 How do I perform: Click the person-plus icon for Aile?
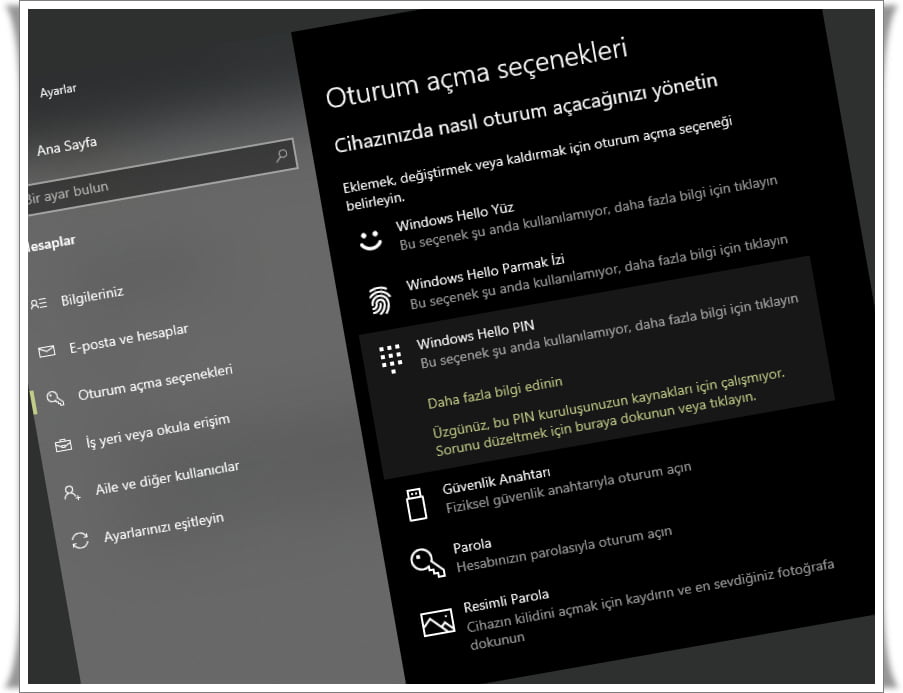[x=72, y=493]
